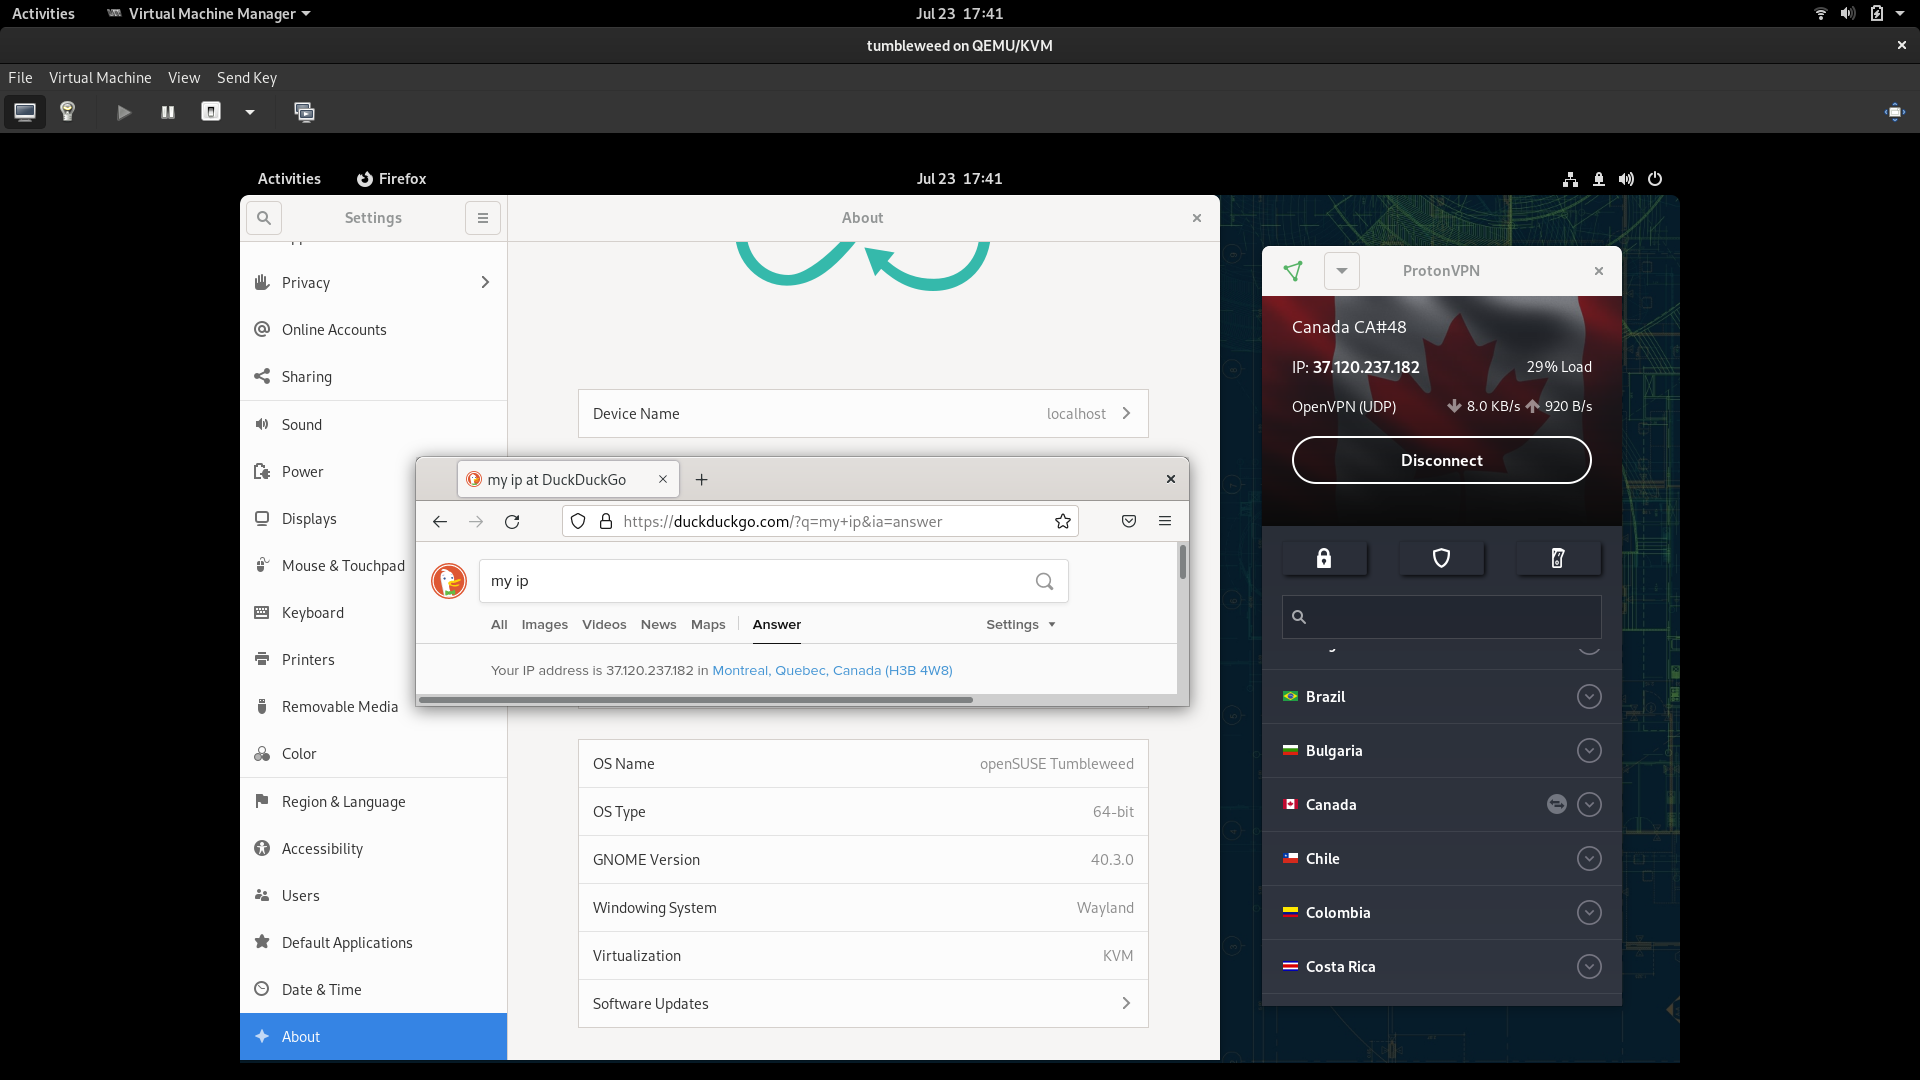Viewport: 1920px width, 1080px height.
Task: Open Firefox Pocket saving icon
Action: tap(1128, 521)
